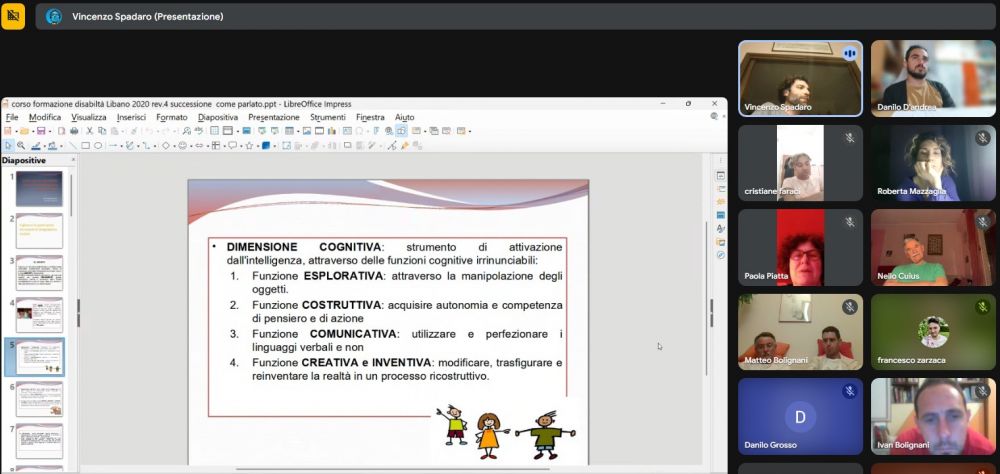Start slideshow from first slide icon
The image size is (1000, 474).
pyautogui.click(x=261, y=131)
